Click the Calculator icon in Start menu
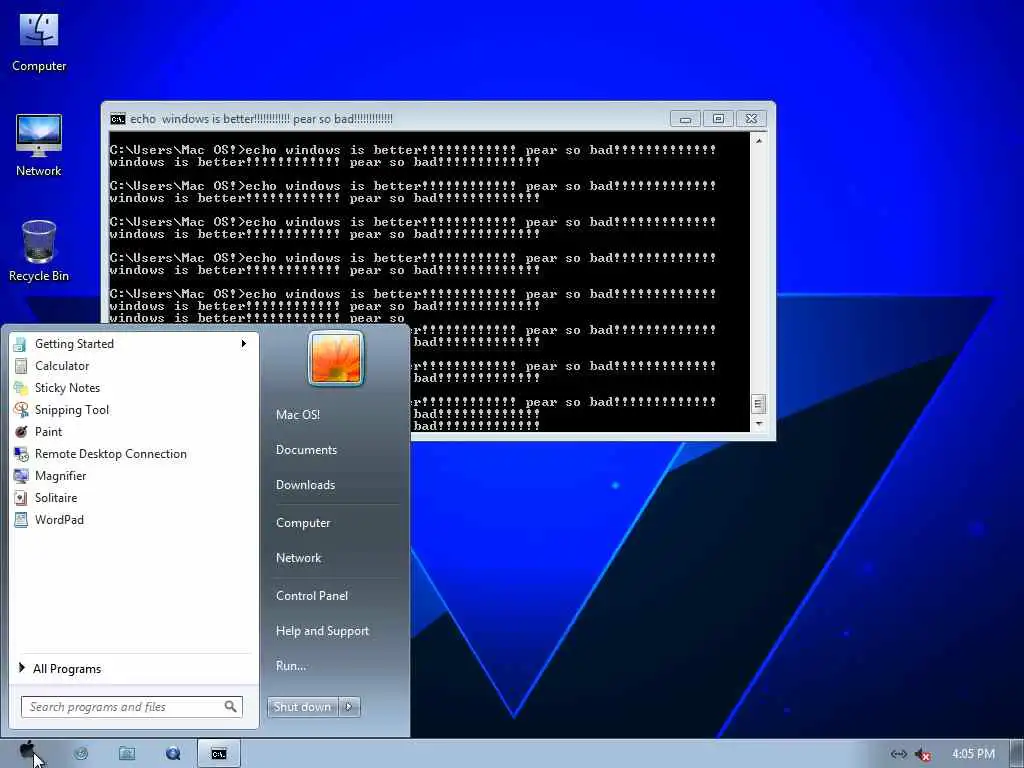This screenshot has height=768, width=1024. [21, 366]
